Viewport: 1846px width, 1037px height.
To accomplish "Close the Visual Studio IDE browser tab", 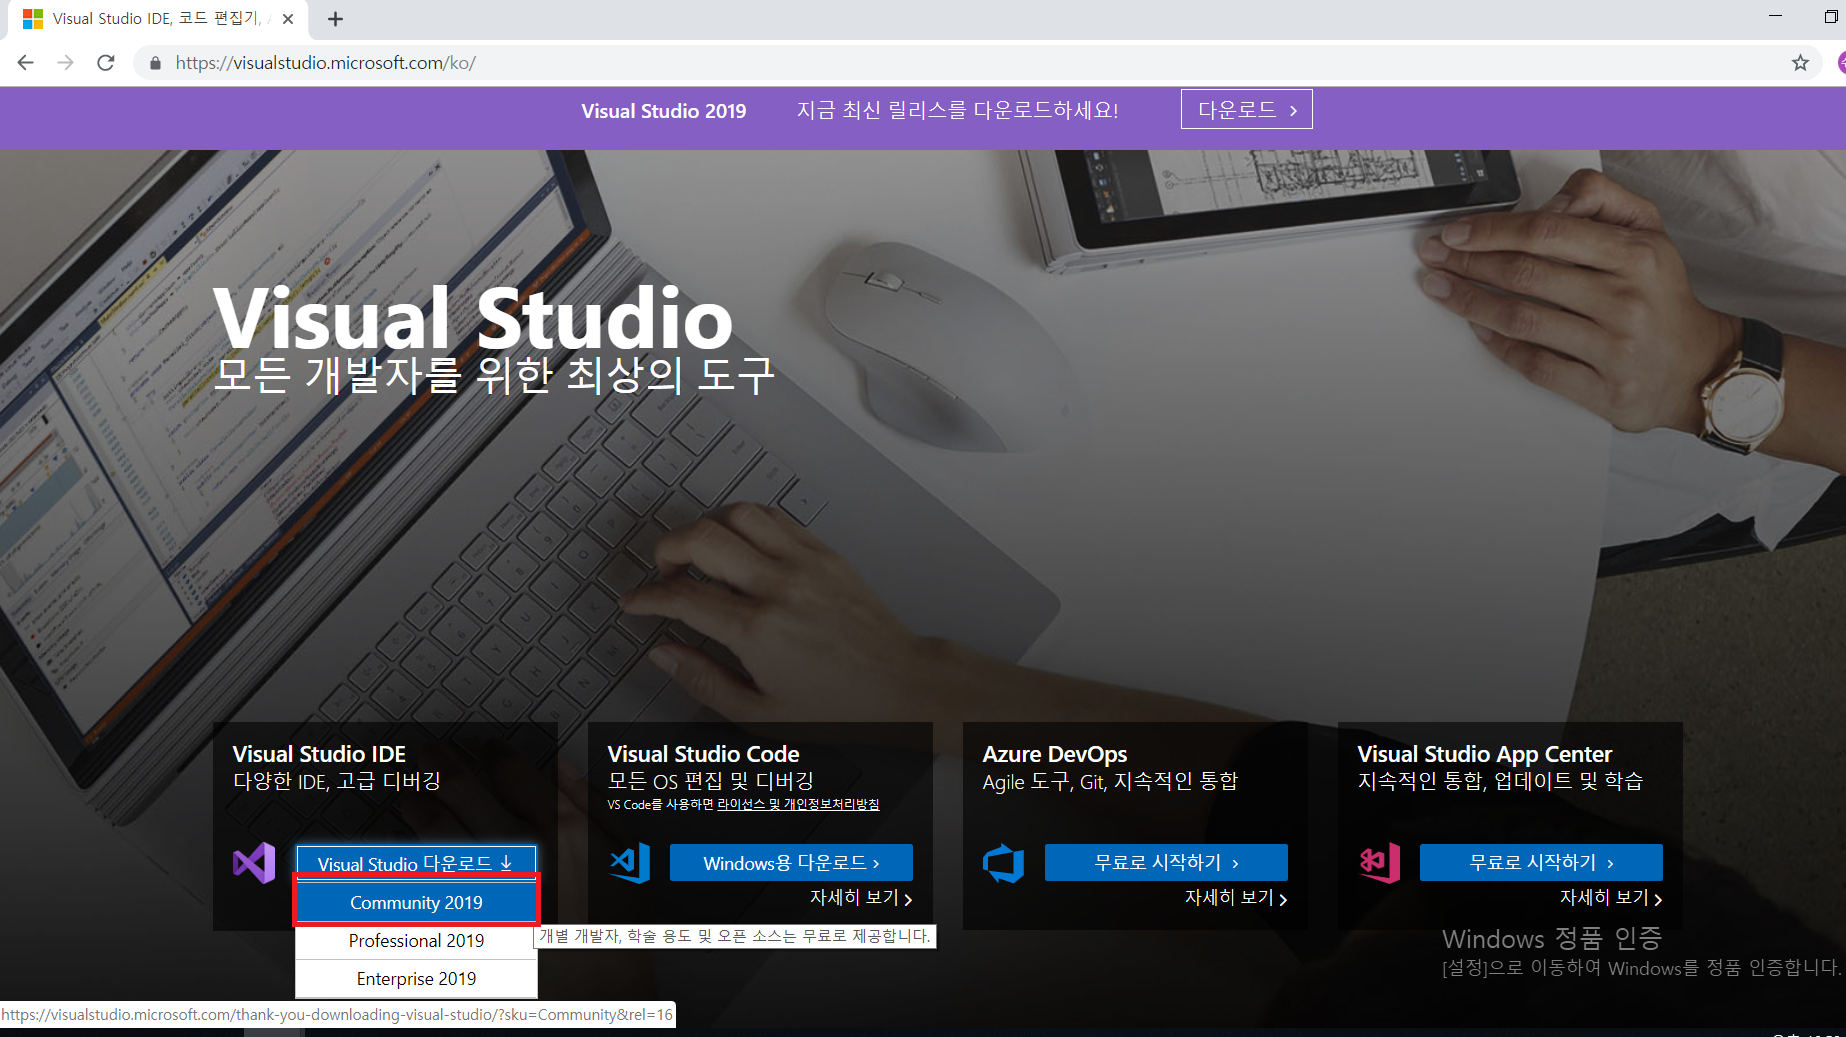I will 288,19.
